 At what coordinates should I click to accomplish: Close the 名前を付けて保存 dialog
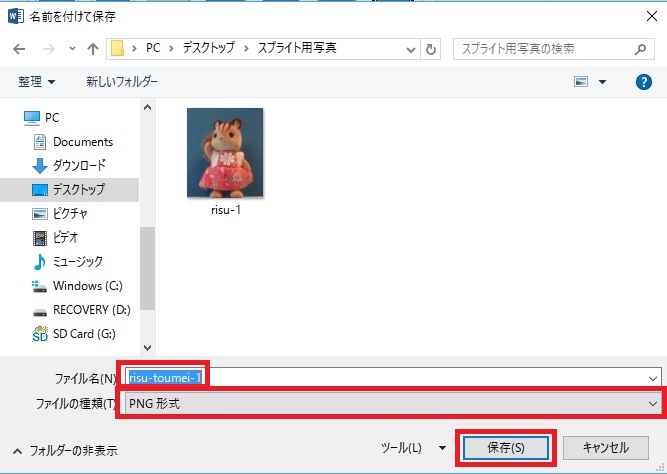[652, 17]
